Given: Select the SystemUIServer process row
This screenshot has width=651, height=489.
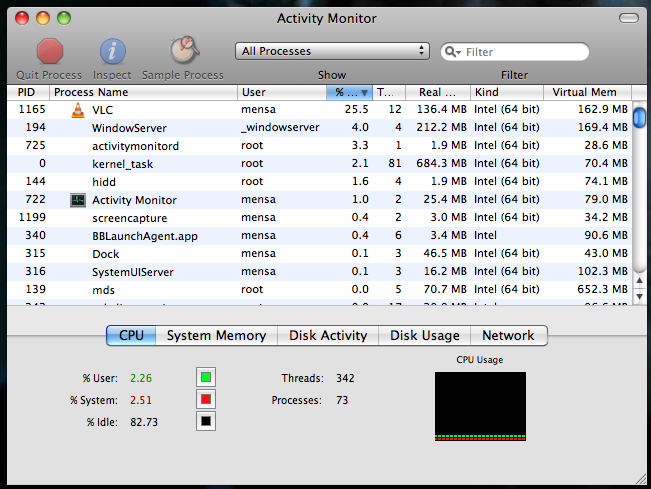Looking at the screenshot, I should tap(320, 271).
